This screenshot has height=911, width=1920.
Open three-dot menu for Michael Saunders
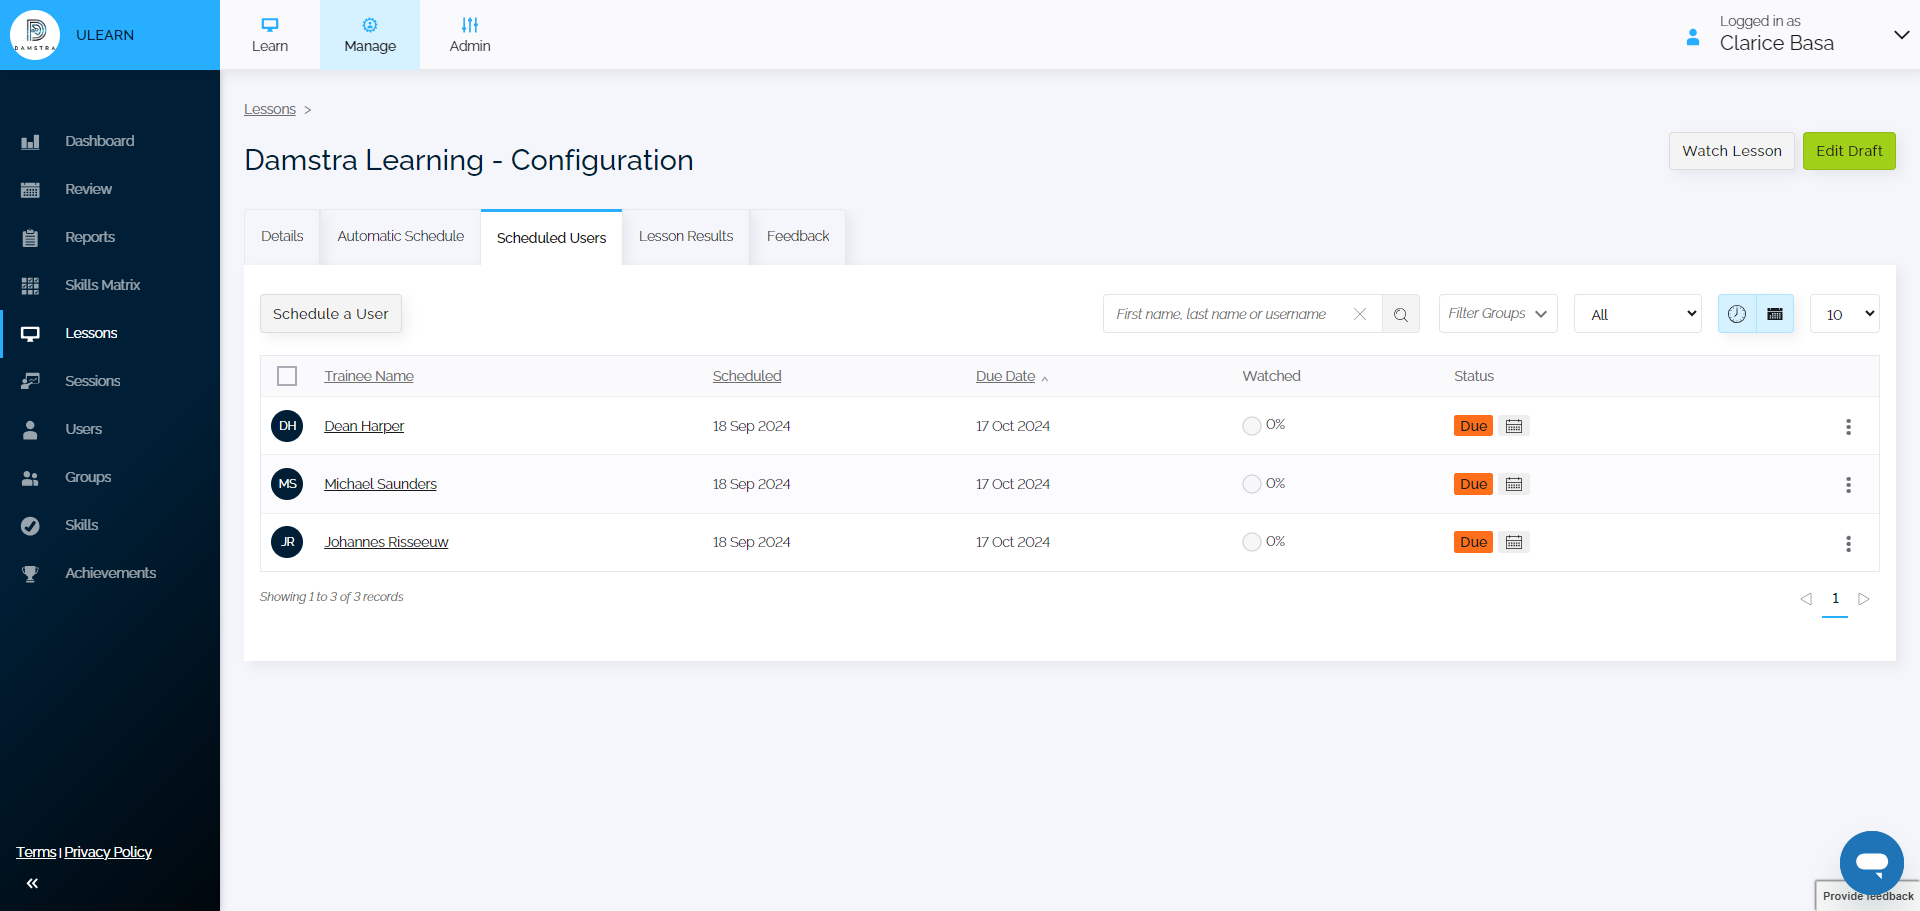click(1847, 485)
